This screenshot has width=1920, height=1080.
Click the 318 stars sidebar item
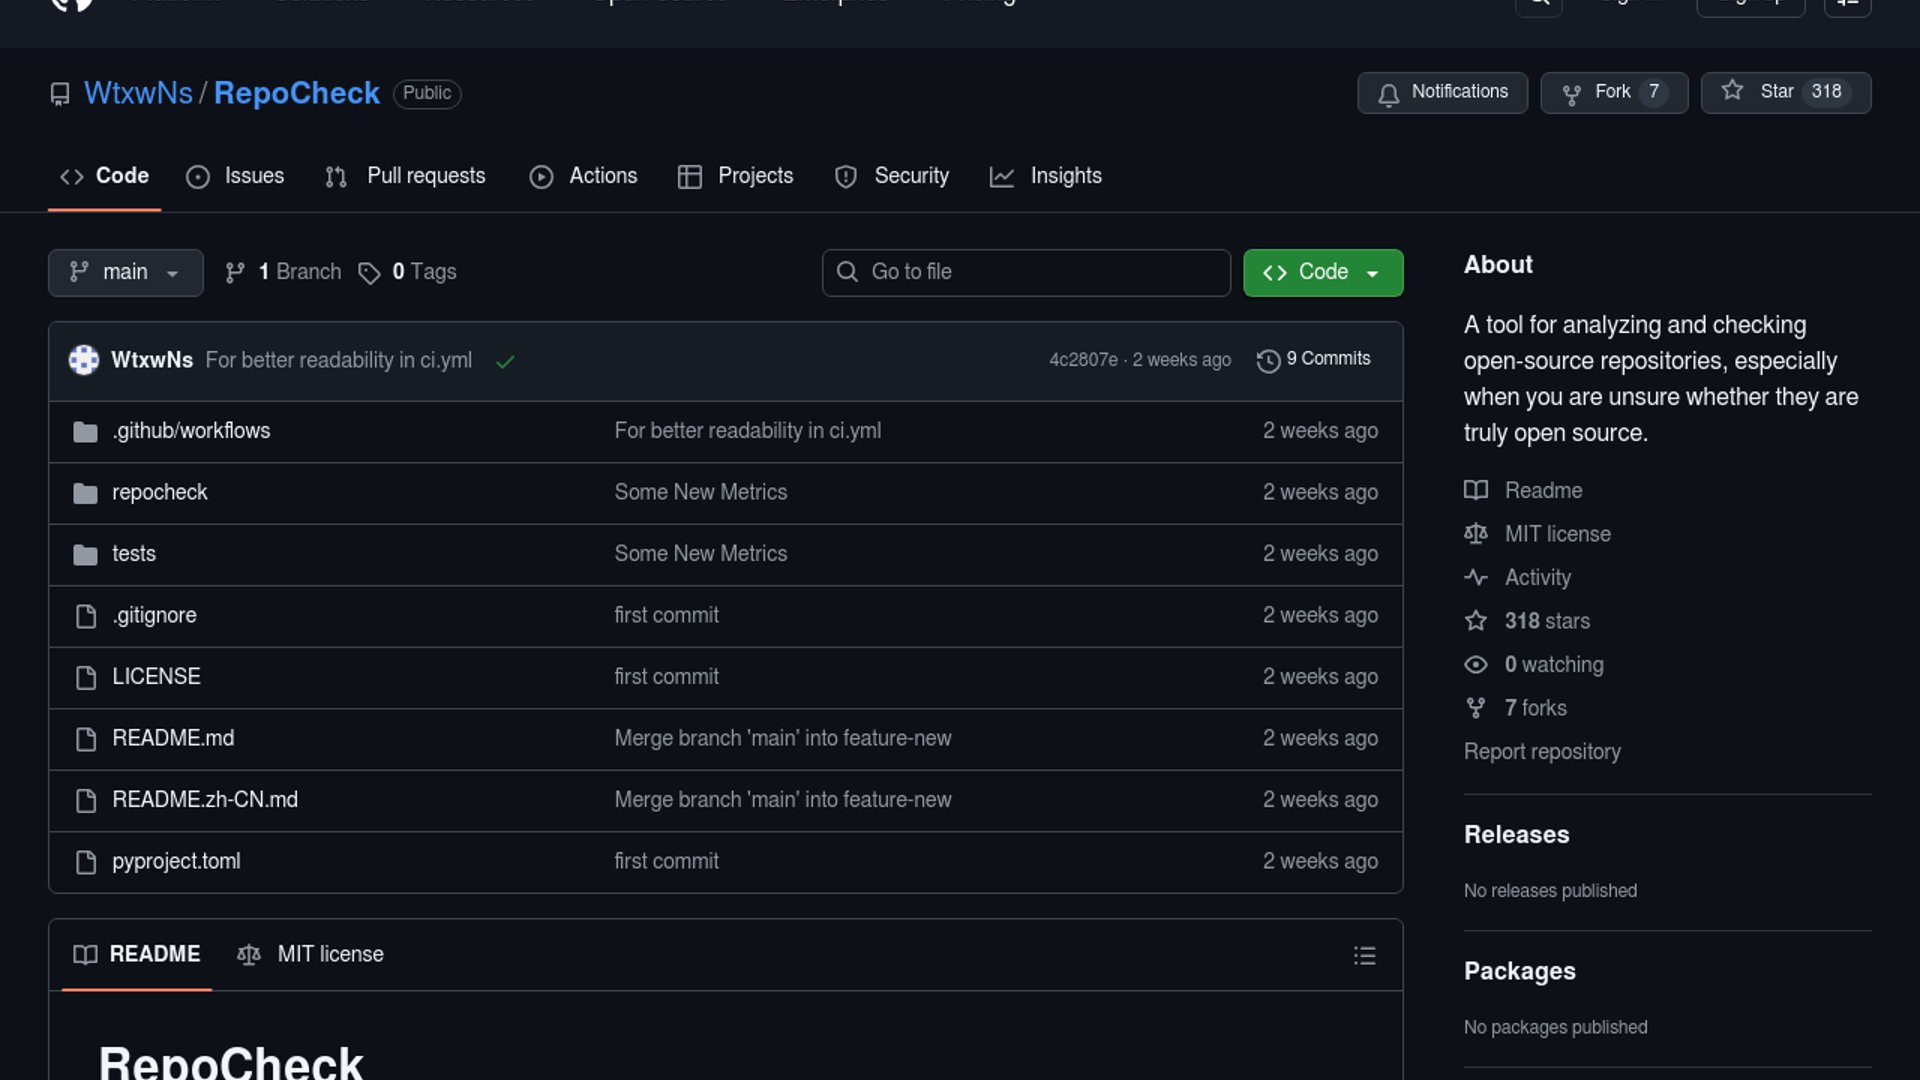1546,621
